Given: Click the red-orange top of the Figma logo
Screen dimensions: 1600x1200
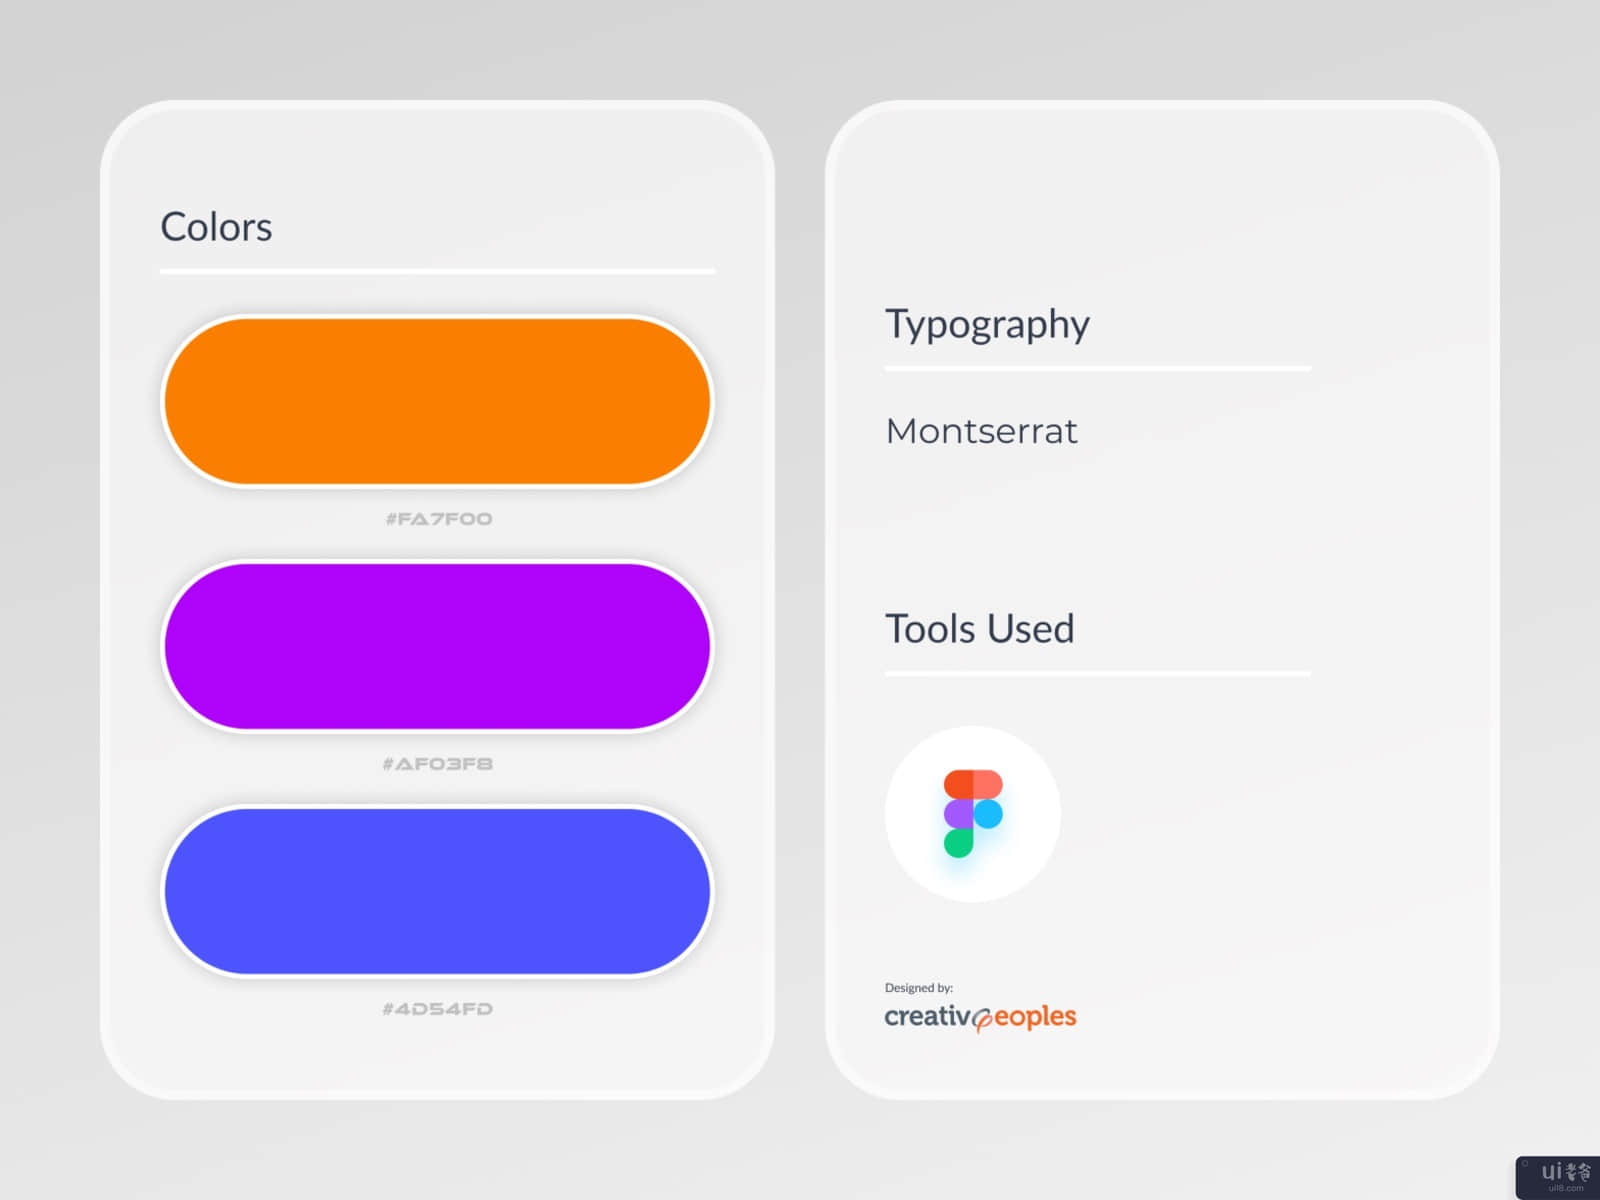Looking at the screenshot, I should click(x=973, y=784).
